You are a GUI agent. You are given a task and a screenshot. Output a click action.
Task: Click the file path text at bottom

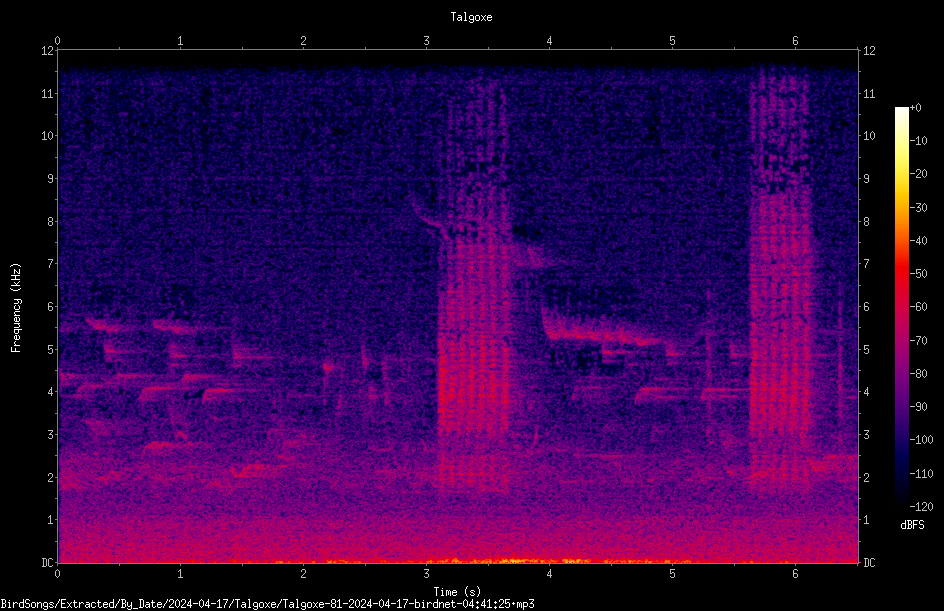point(267,604)
